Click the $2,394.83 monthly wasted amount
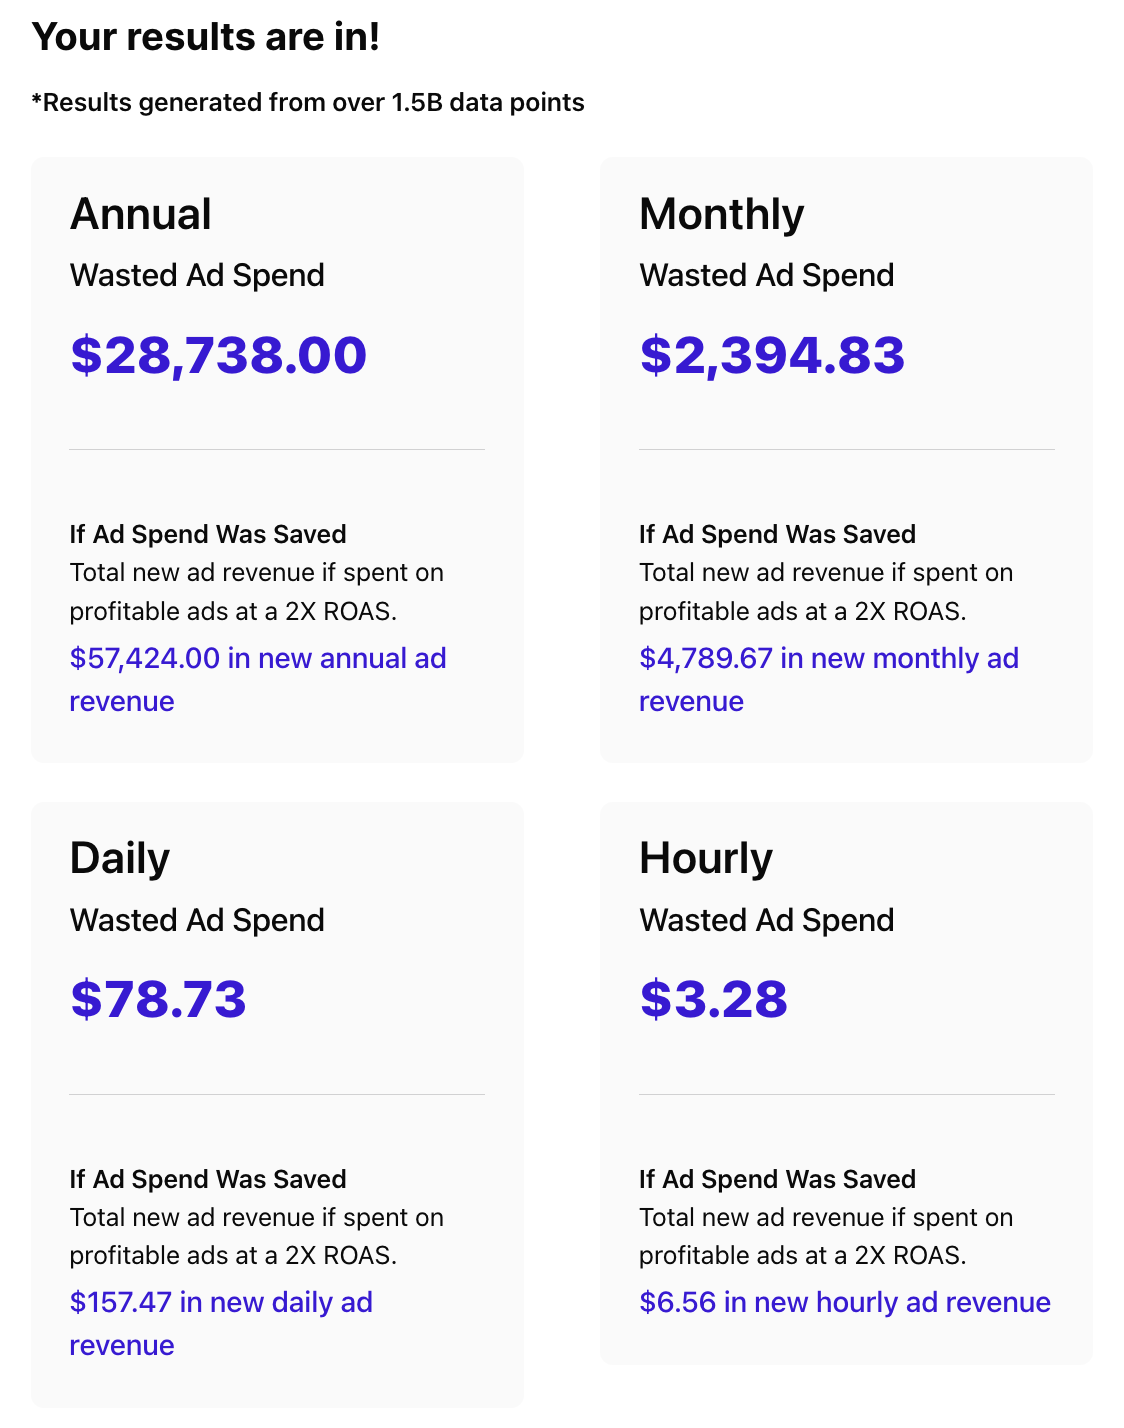Viewport: 1124px width, 1428px height. (772, 355)
